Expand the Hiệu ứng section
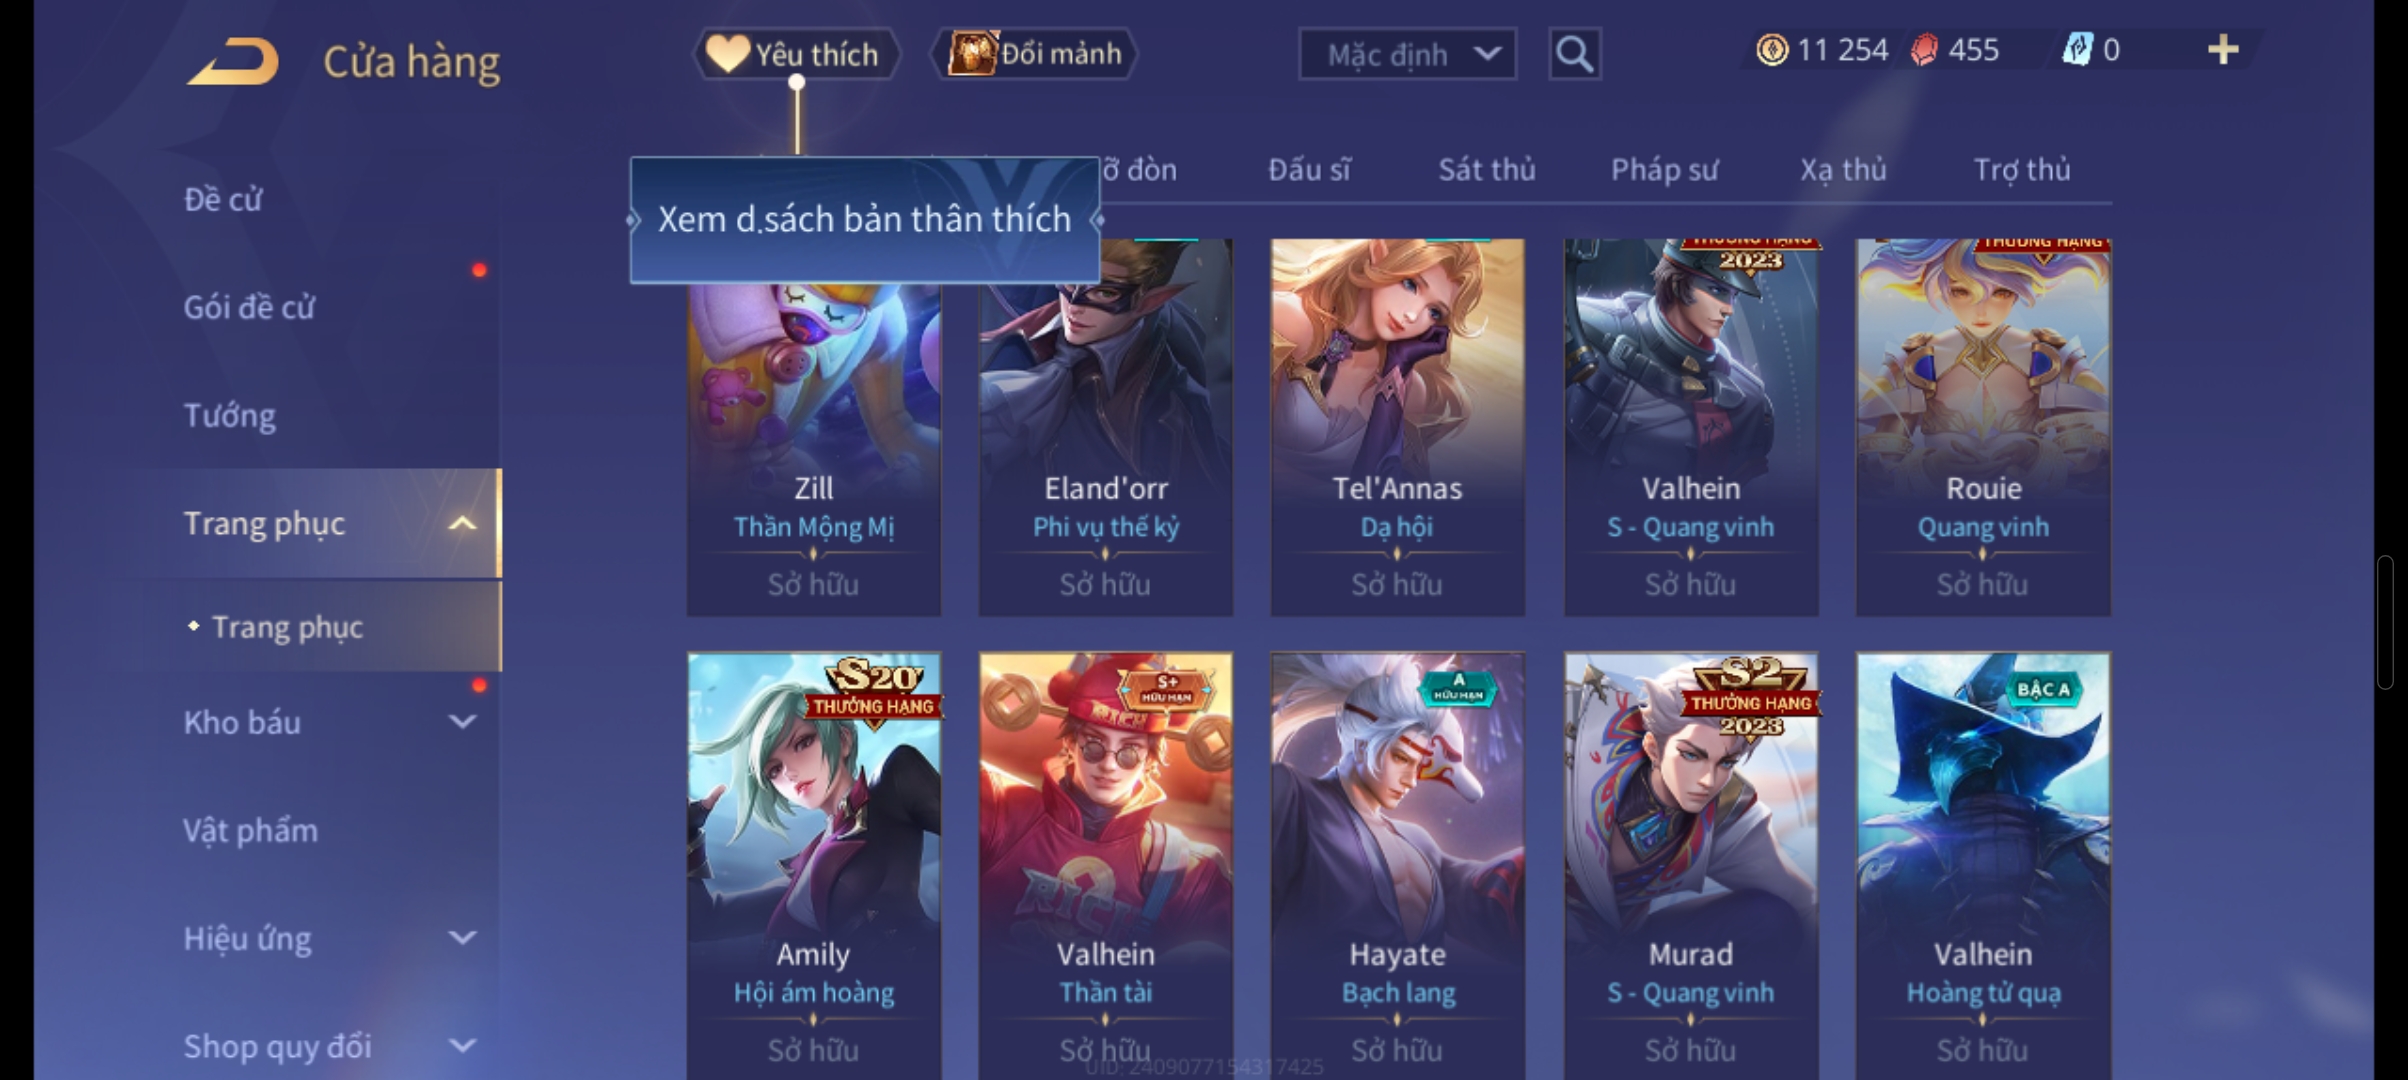The image size is (2408, 1080). [x=462, y=938]
